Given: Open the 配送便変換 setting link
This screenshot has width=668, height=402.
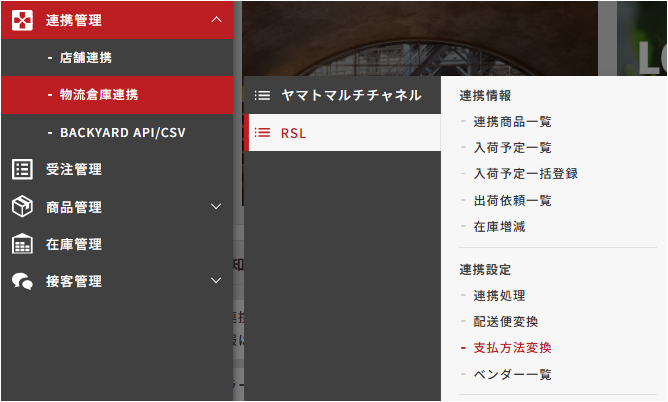Looking at the screenshot, I should 506,322.
